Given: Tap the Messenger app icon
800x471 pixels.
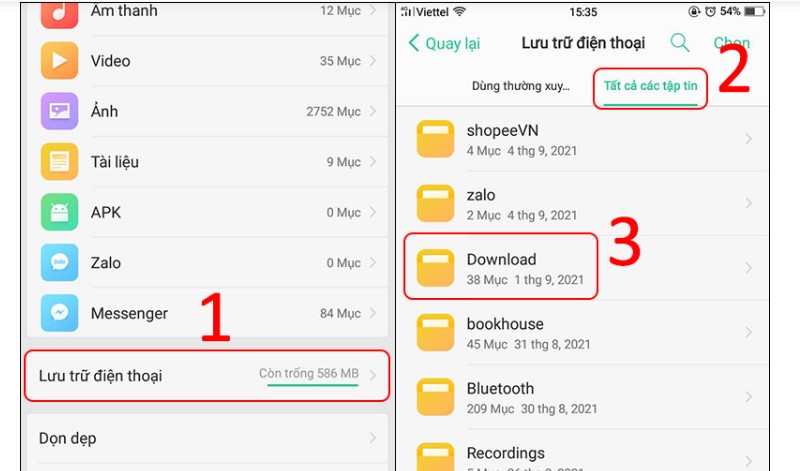Looking at the screenshot, I should (60, 313).
